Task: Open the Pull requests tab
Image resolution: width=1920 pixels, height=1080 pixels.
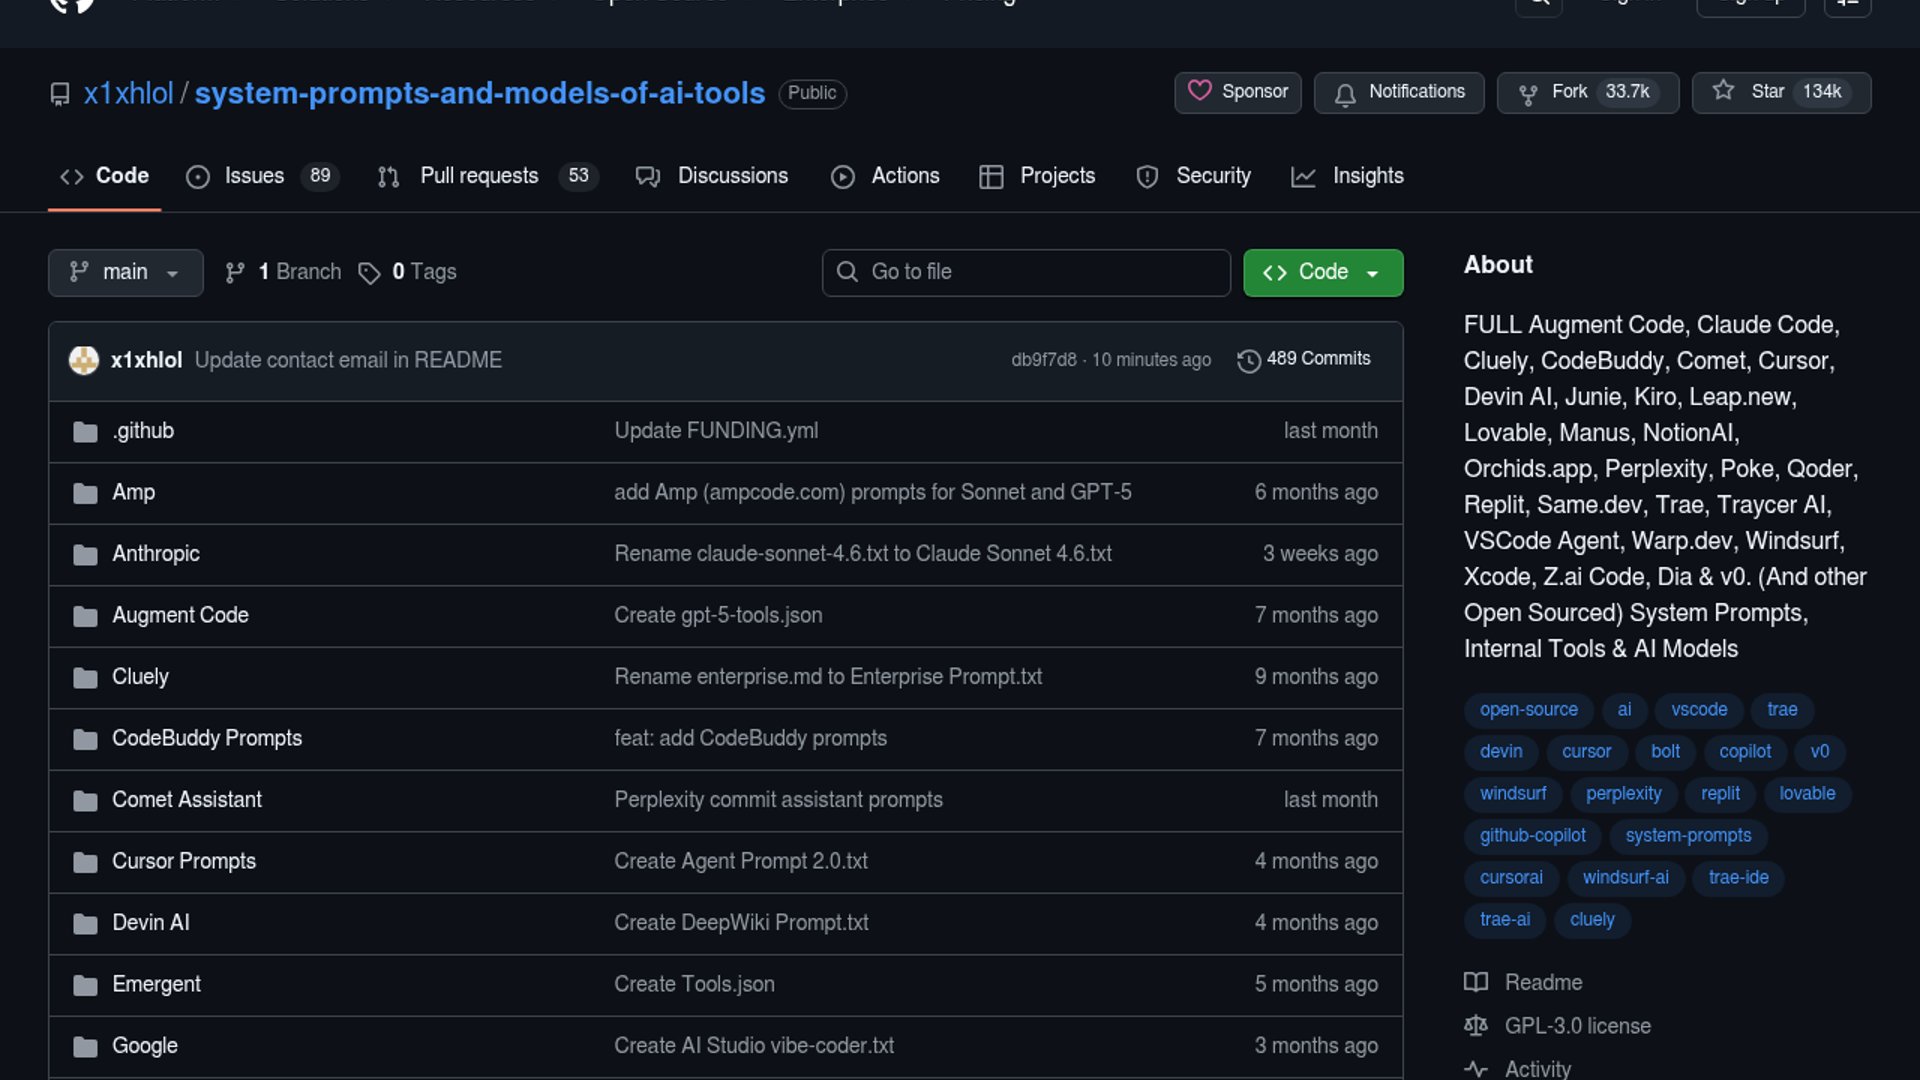Action: 479,176
